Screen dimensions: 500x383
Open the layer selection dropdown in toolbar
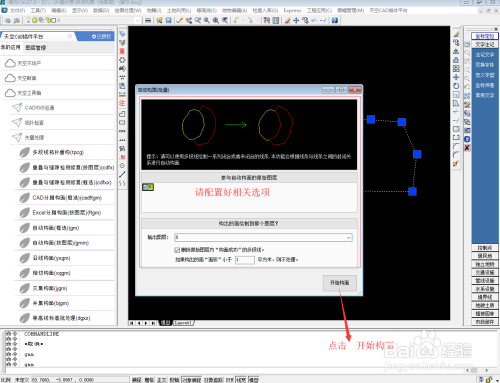138,20
